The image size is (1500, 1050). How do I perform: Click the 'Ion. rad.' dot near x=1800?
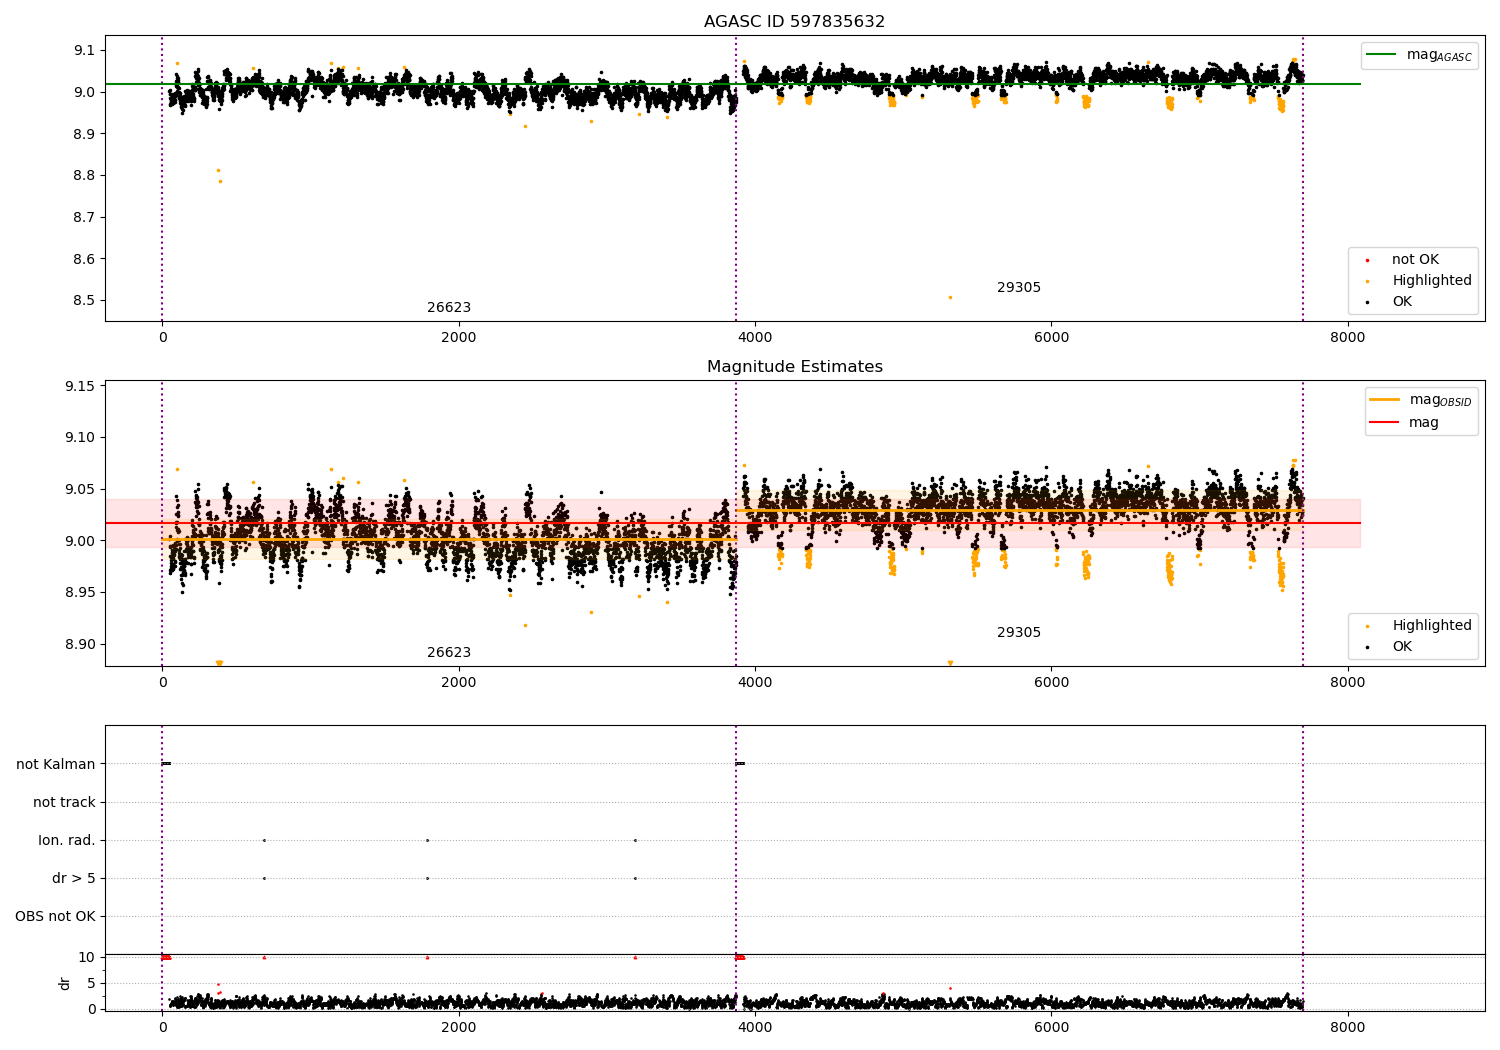427,840
